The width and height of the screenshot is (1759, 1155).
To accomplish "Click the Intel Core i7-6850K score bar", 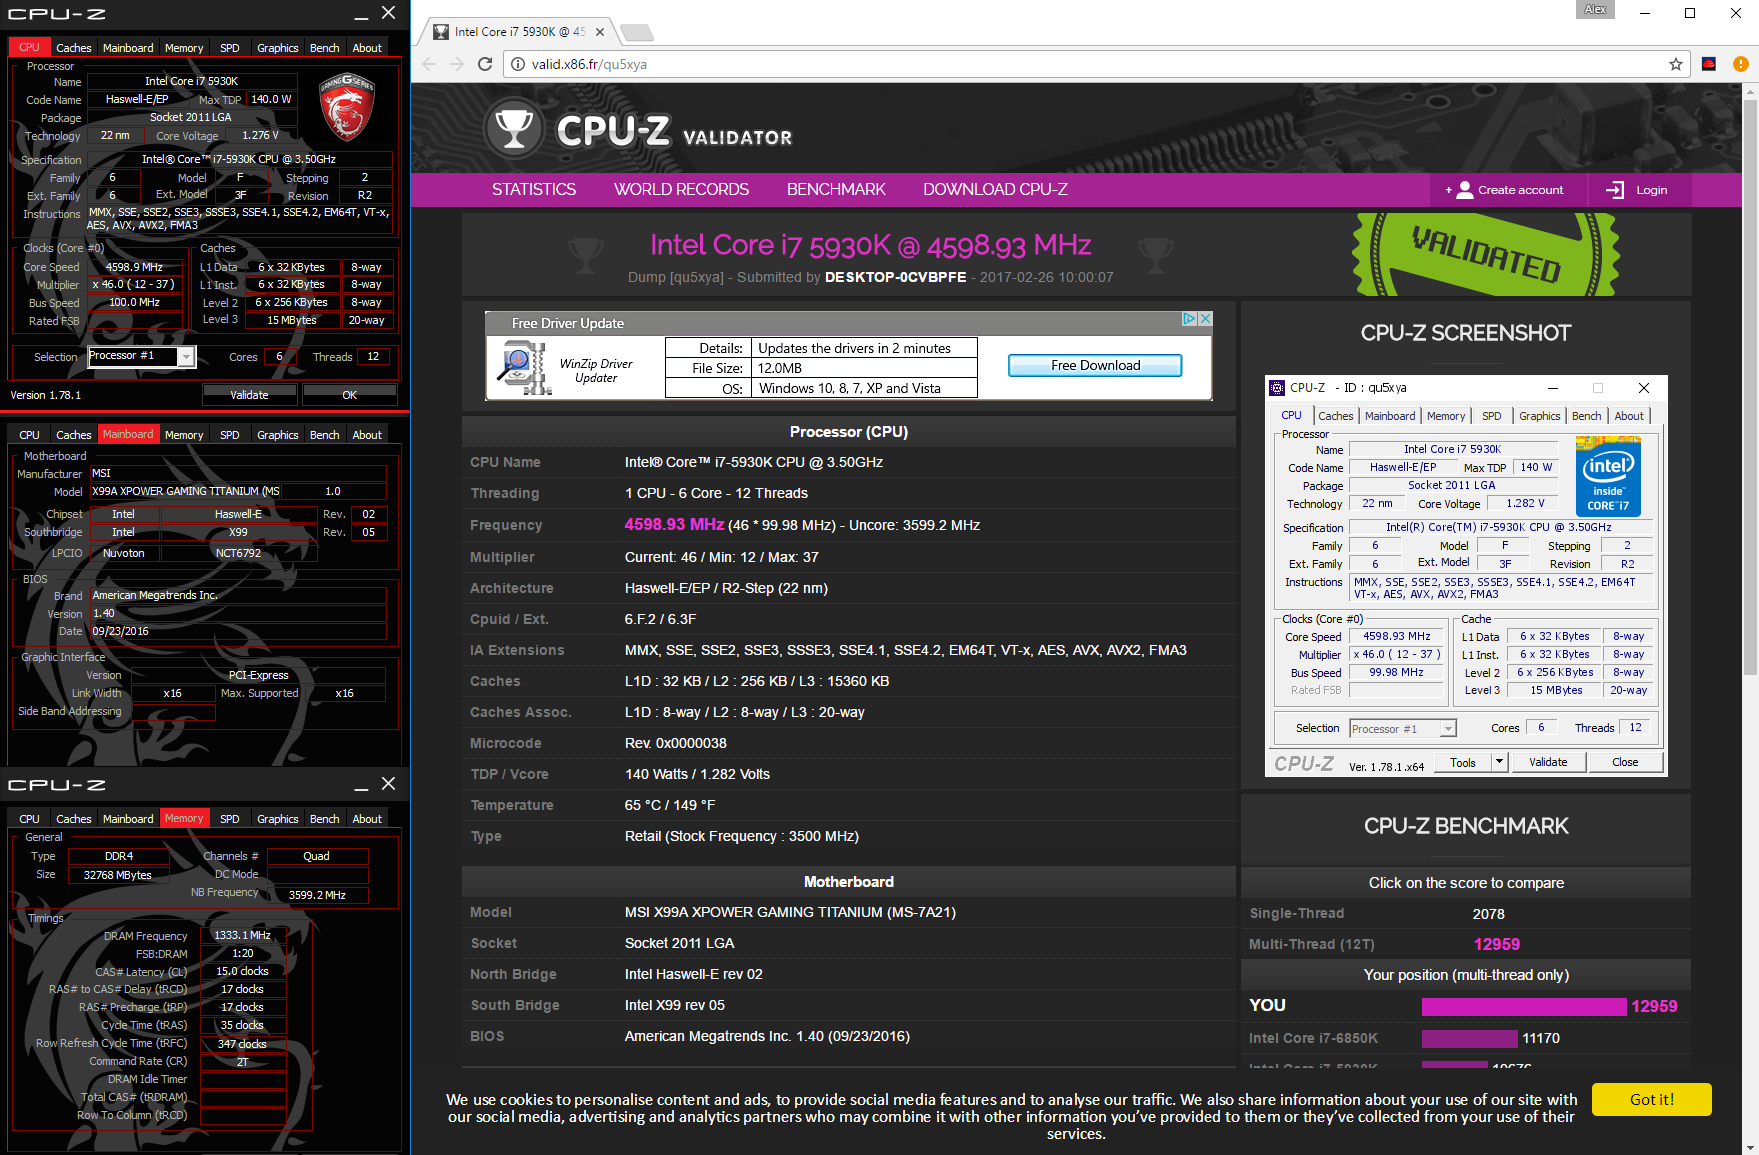I will point(1469,1039).
